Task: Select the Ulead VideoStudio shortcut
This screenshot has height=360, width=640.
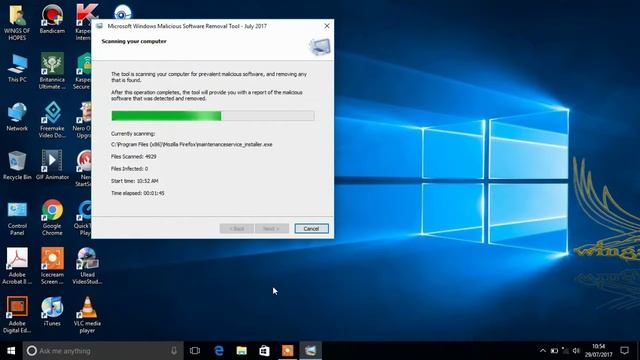Action: click(87, 266)
